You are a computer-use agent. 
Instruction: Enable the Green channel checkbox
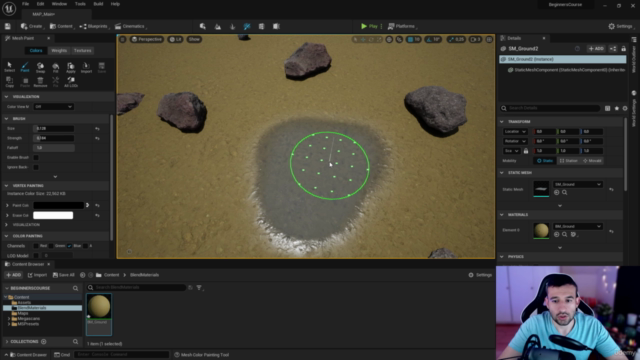pos(51,246)
